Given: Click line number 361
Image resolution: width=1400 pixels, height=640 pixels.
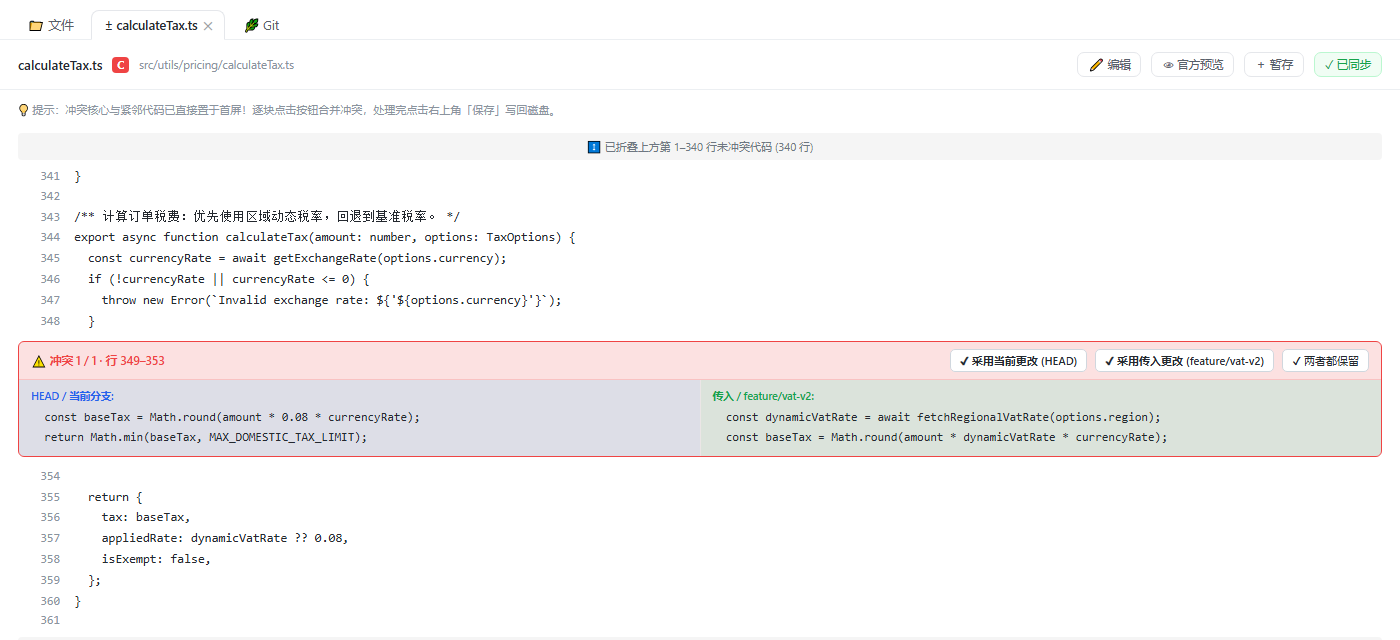Looking at the screenshot, I should coord(50,621).
